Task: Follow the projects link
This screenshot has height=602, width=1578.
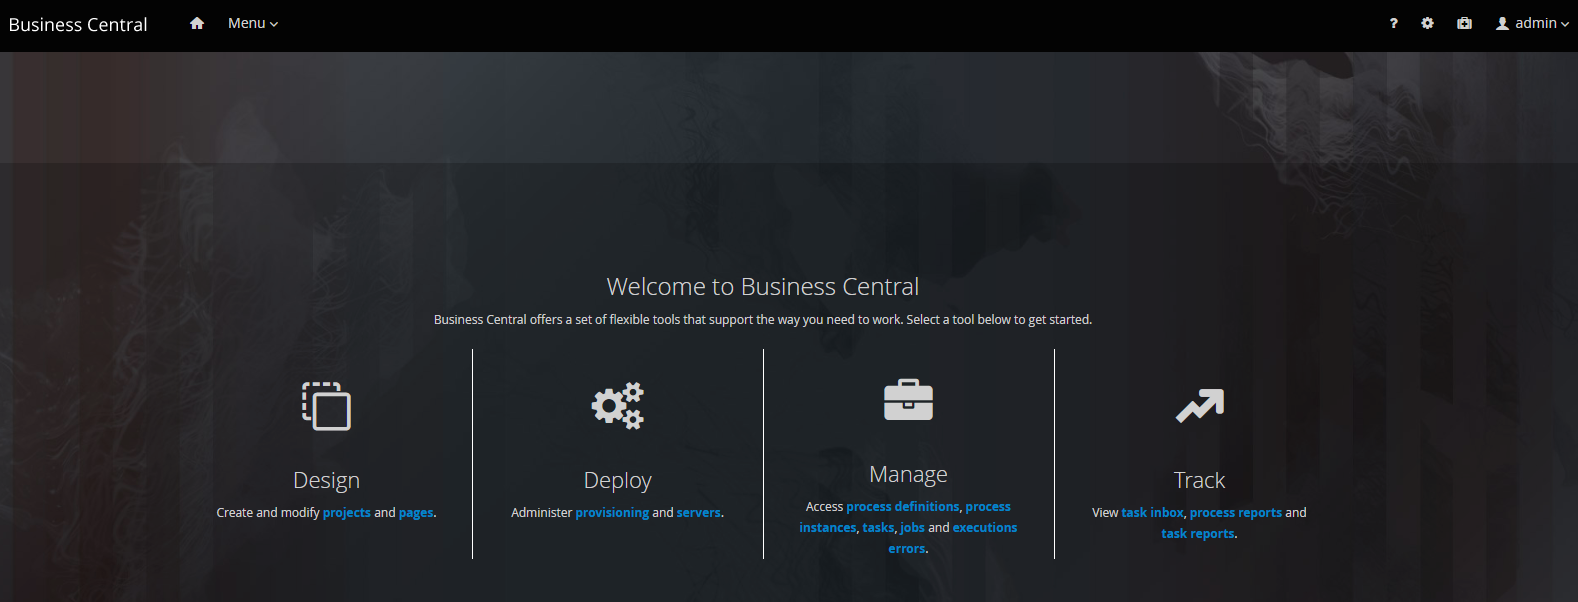Action: [346, 513]
